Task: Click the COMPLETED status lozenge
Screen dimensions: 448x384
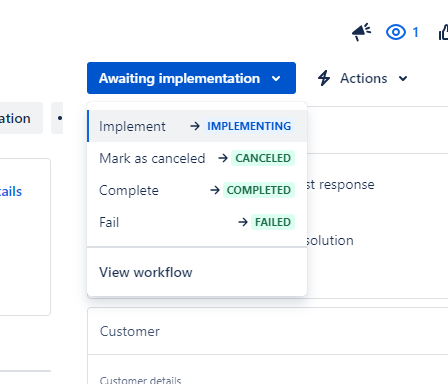Action: [259, 190]
